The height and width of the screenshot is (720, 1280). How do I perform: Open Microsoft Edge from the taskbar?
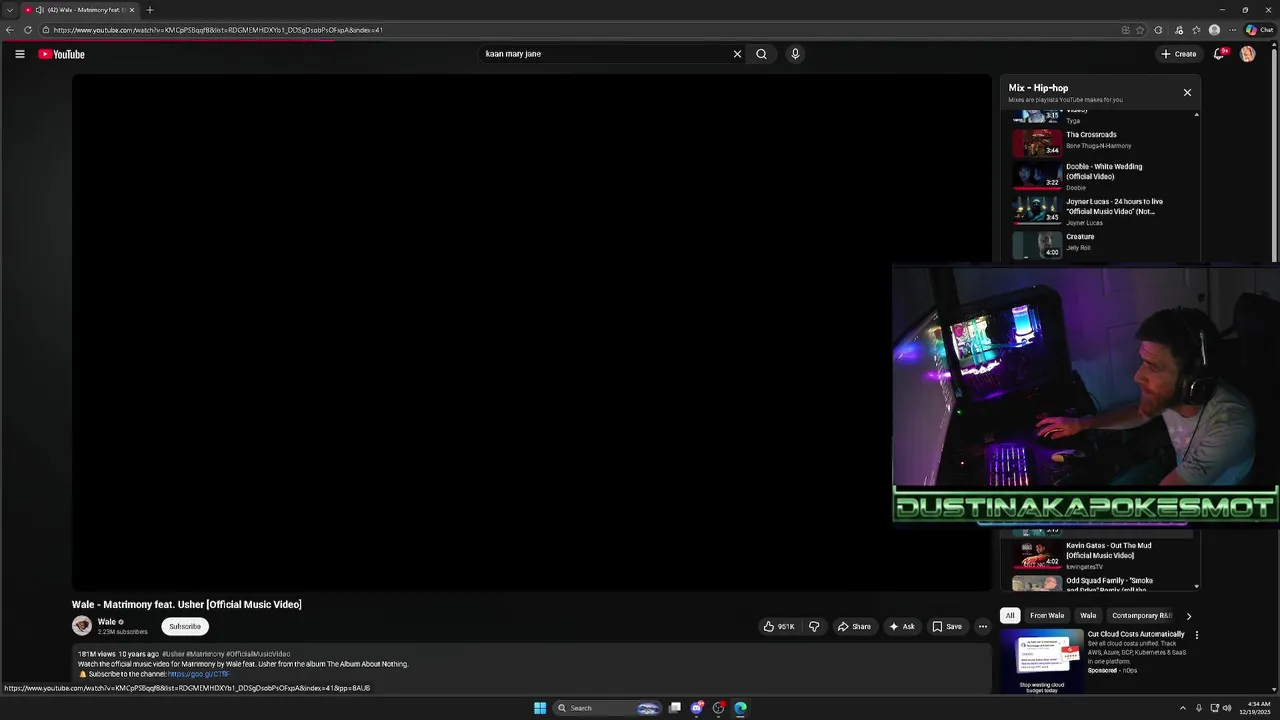tap(740, 708)
